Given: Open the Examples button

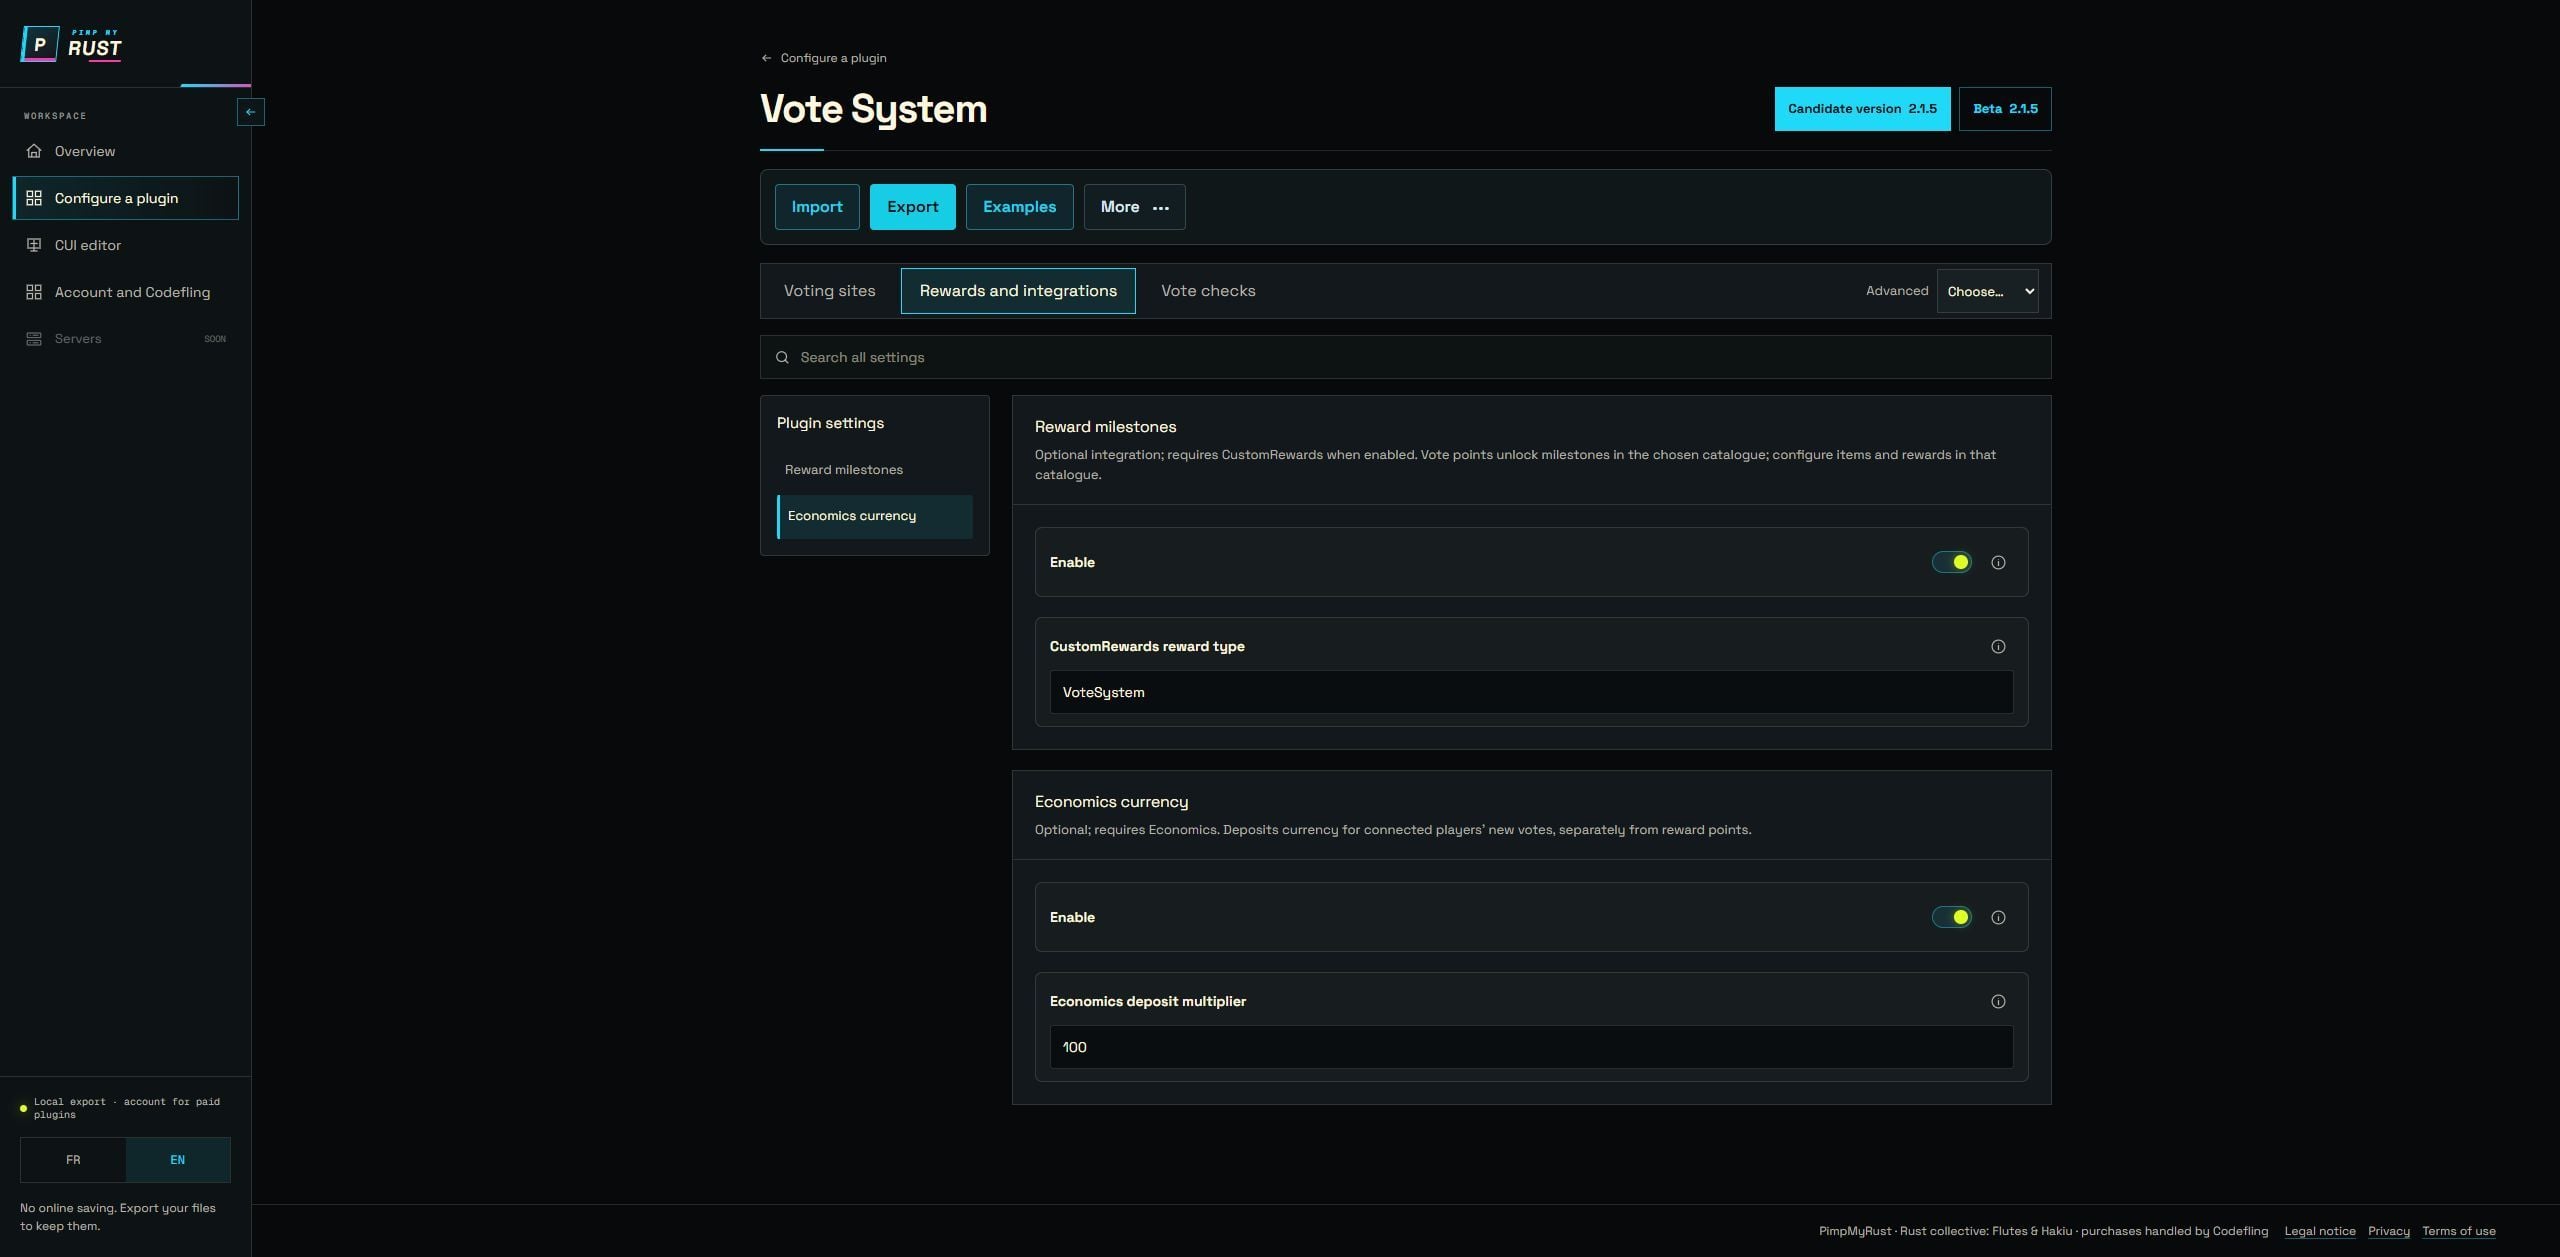Looking at the screenshot, I should point(1019,207).
